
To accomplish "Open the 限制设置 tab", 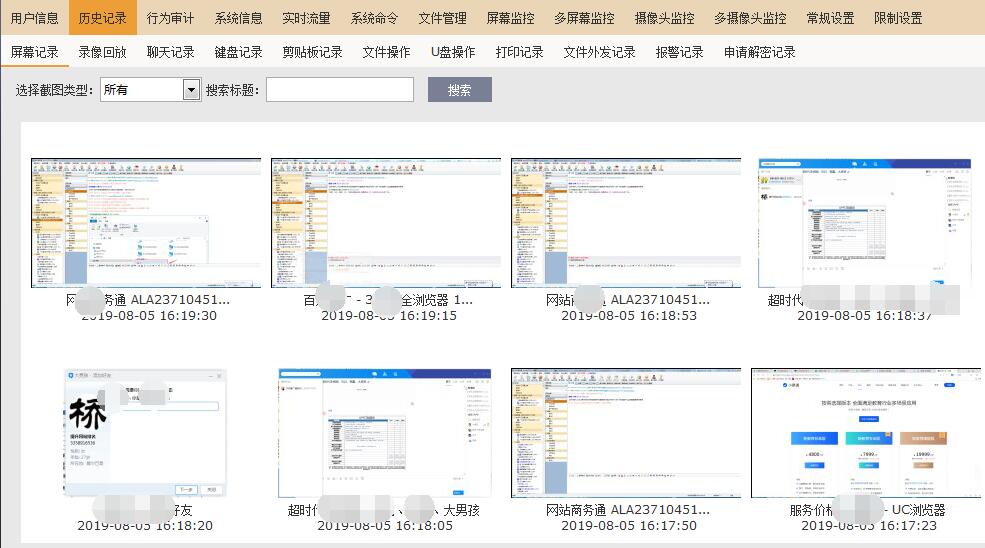I will point(898,18).
